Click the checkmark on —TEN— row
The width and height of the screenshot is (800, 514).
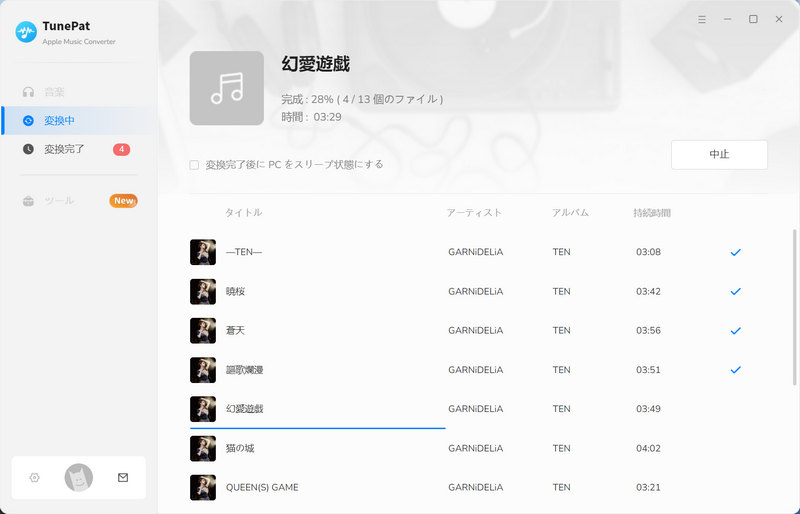[x=735, y=252]
